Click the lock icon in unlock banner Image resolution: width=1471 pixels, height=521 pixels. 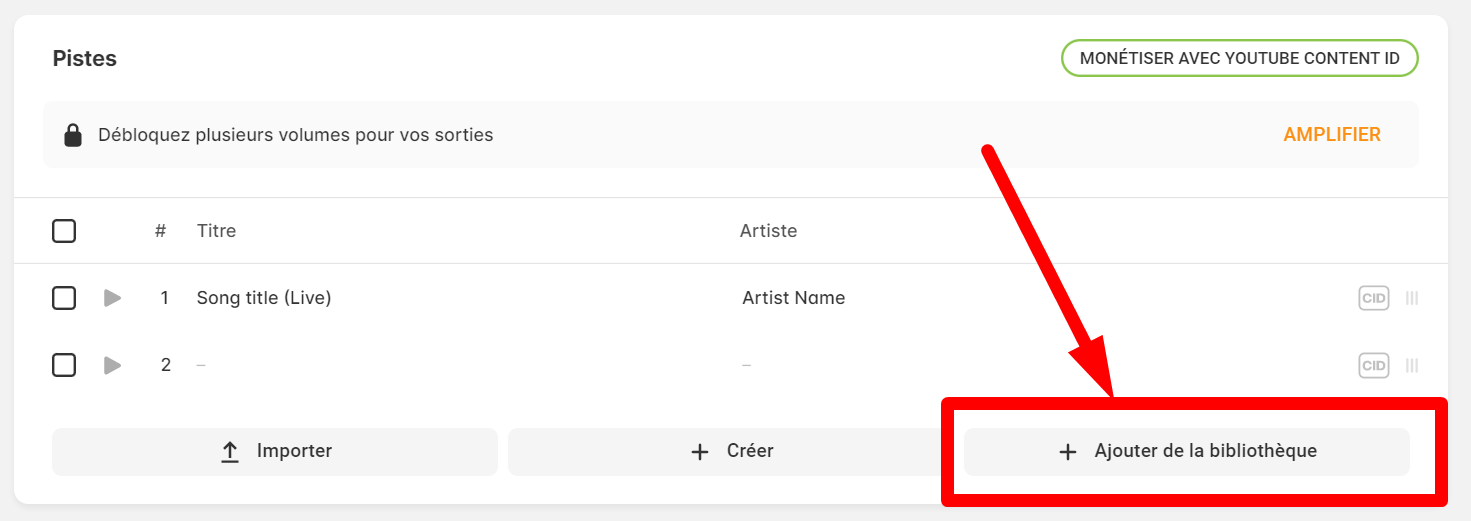point(73,135)
